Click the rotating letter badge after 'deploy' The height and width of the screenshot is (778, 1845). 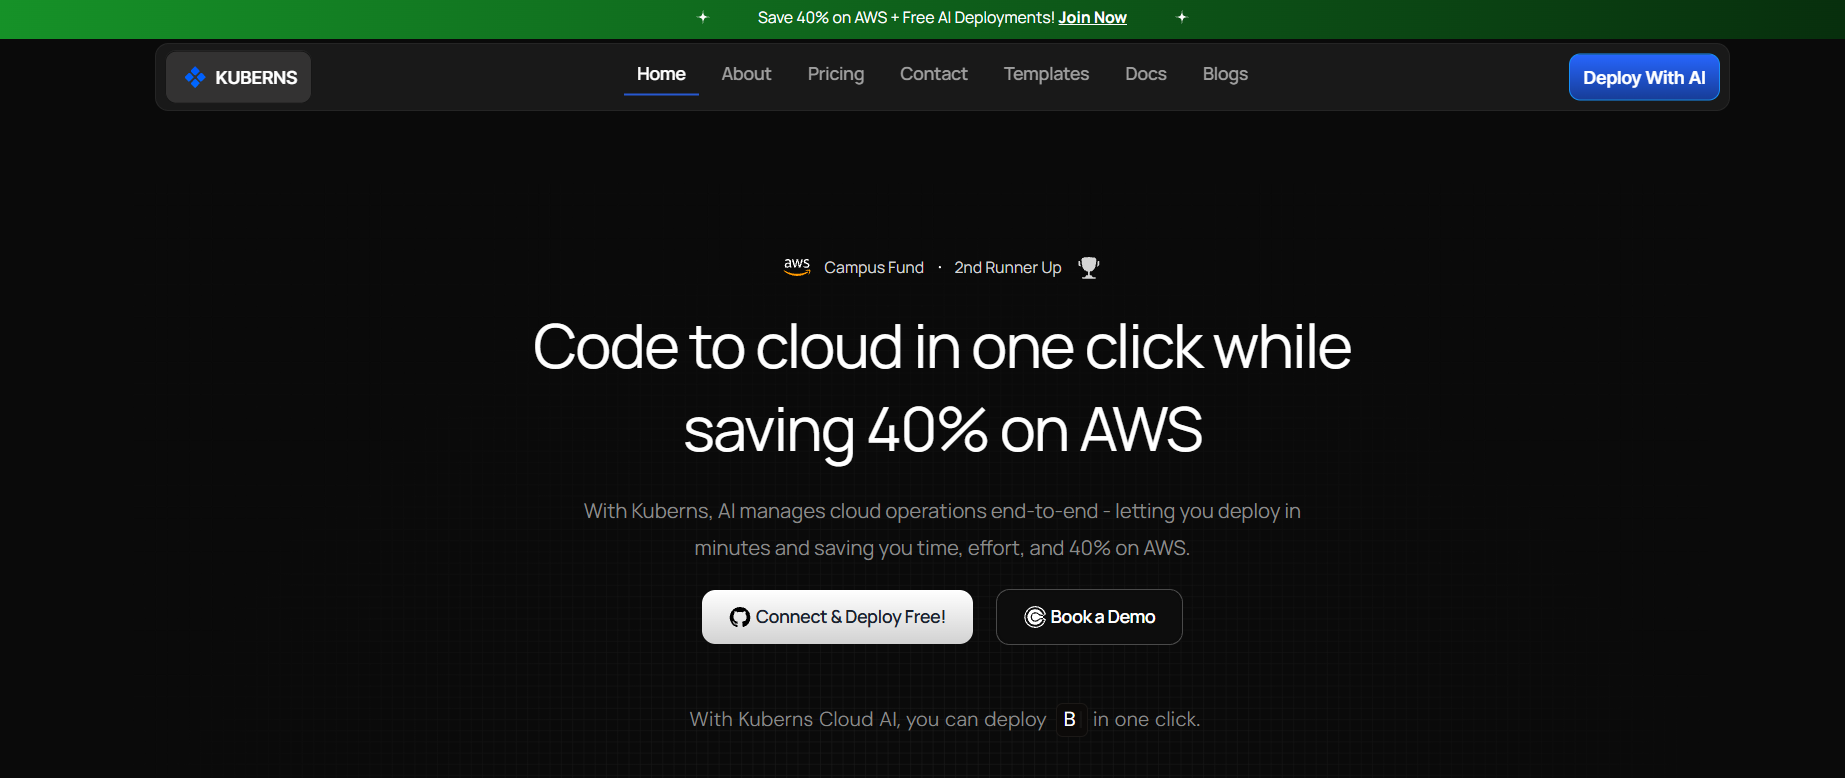1070,719
